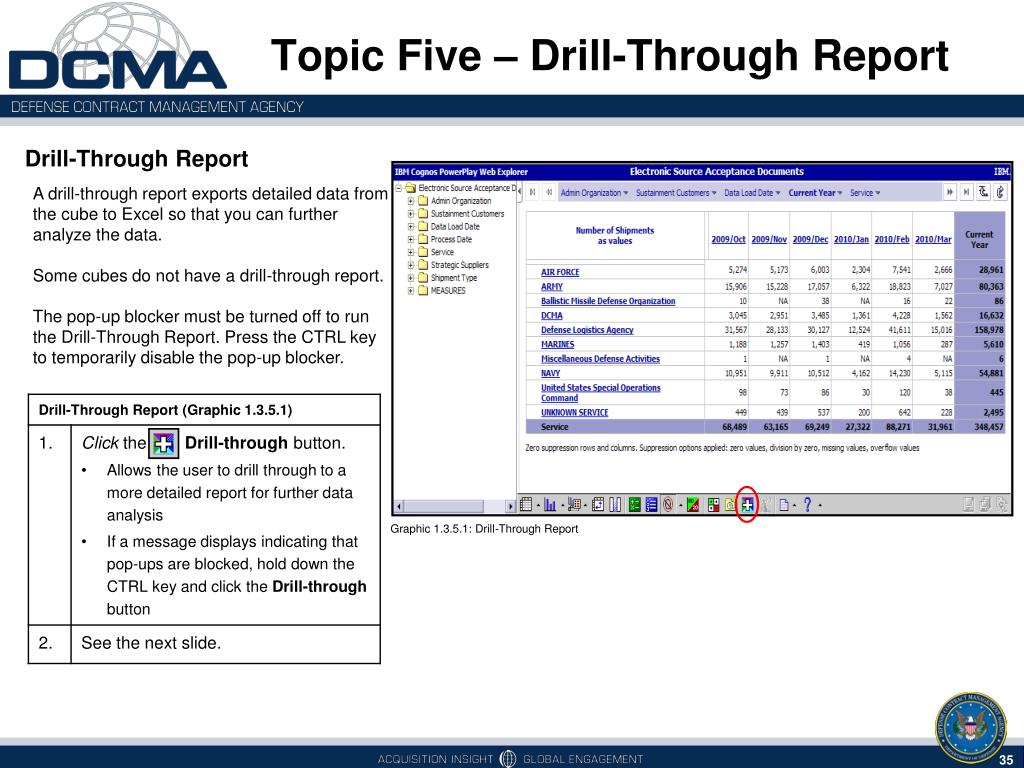Click the drill-through button image in instructions step 1
Image resolution: width=1024 pixels, height=768 pixels.
[x=163, y=443]
